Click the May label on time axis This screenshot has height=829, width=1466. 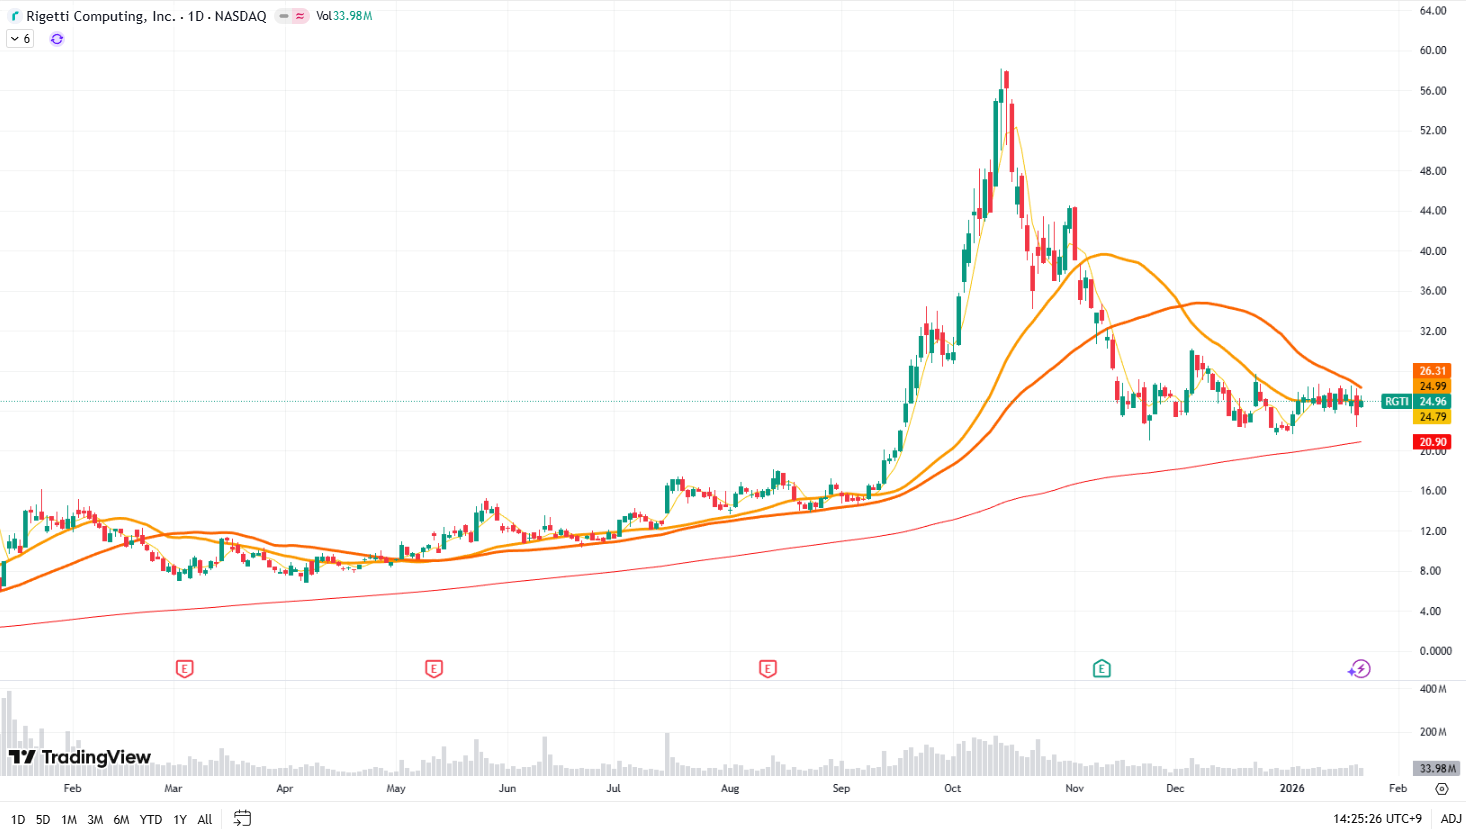click(396, 788)
